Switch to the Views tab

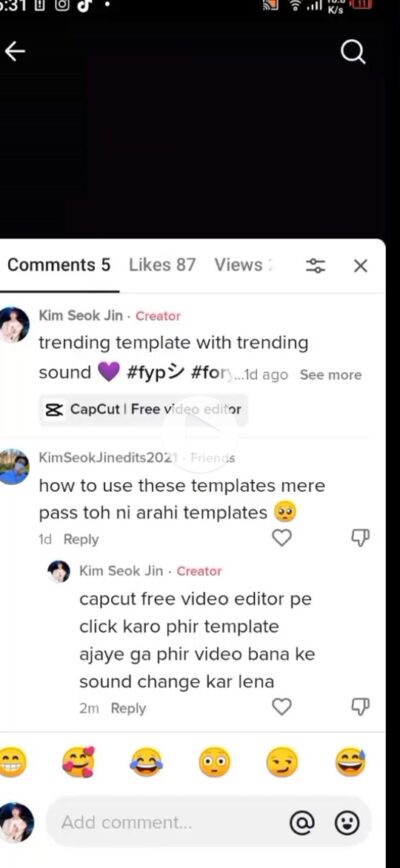click(243, 265)
